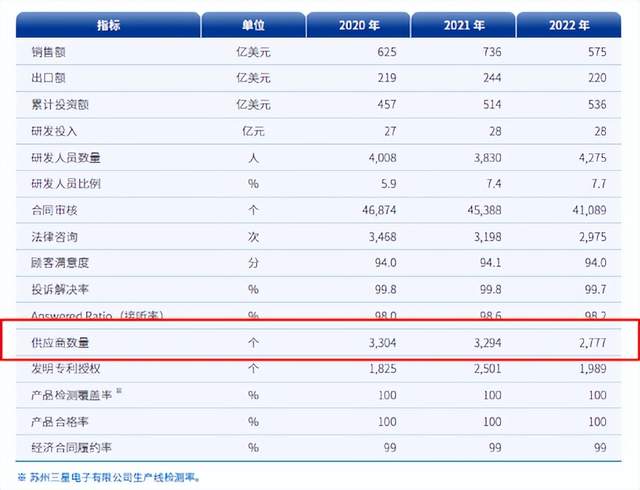Click the 457 cumulative investment value
The image size is (640, 490).
coord(387,105)
